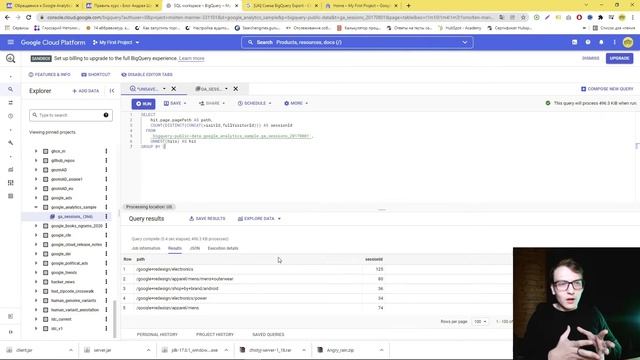
Task: Open the Schedule dropdown in query toolbar
Action: [x=255, y=103]
